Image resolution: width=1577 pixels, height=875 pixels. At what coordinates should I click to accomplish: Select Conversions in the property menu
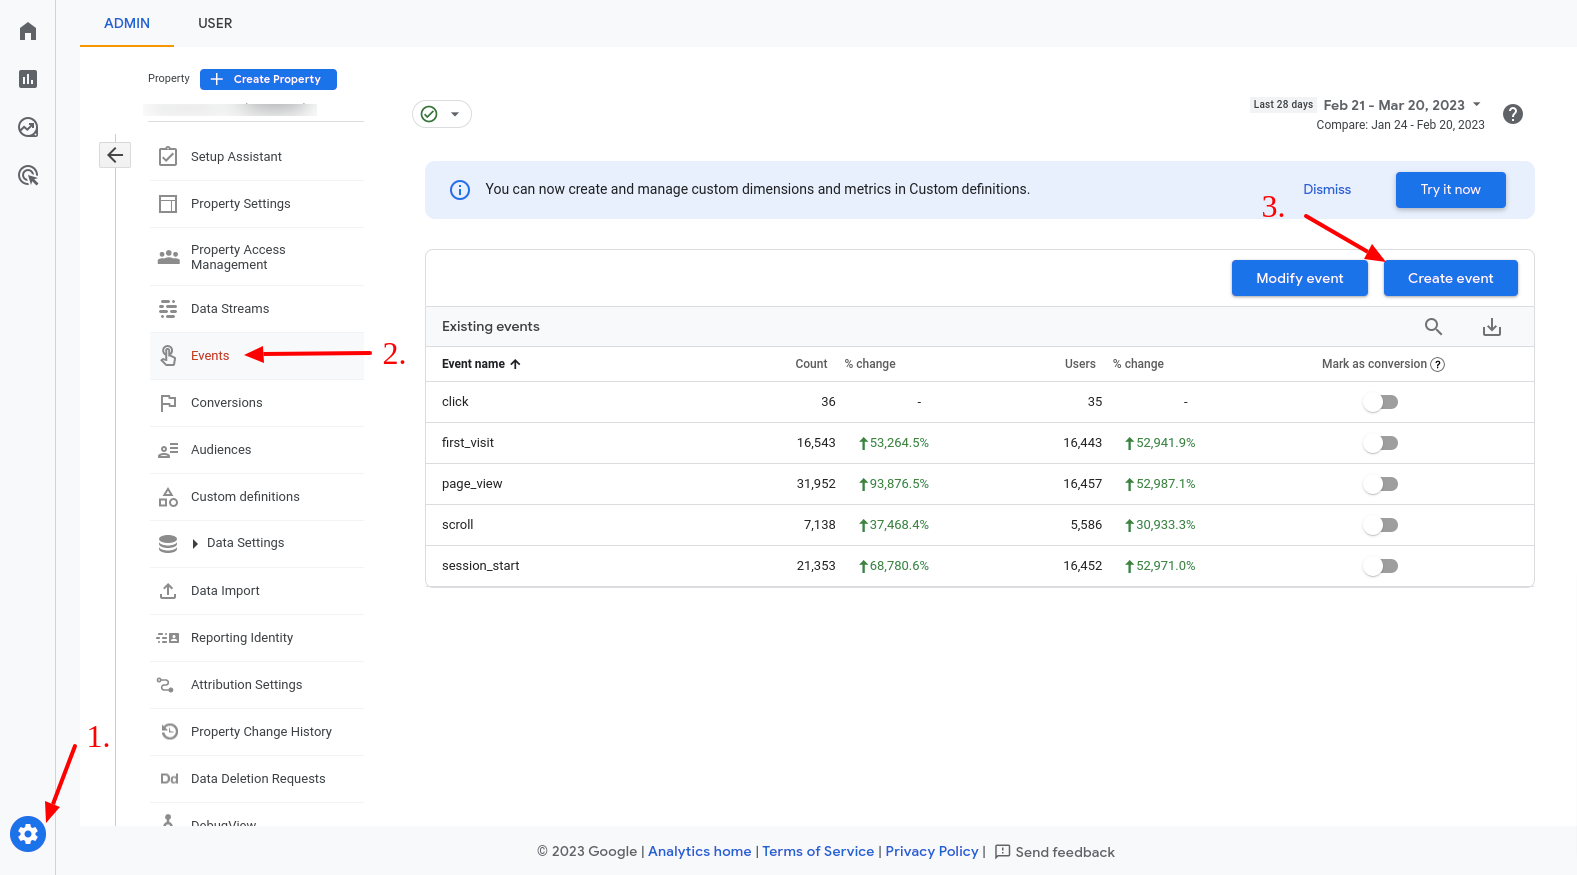(x=226, y=403)
